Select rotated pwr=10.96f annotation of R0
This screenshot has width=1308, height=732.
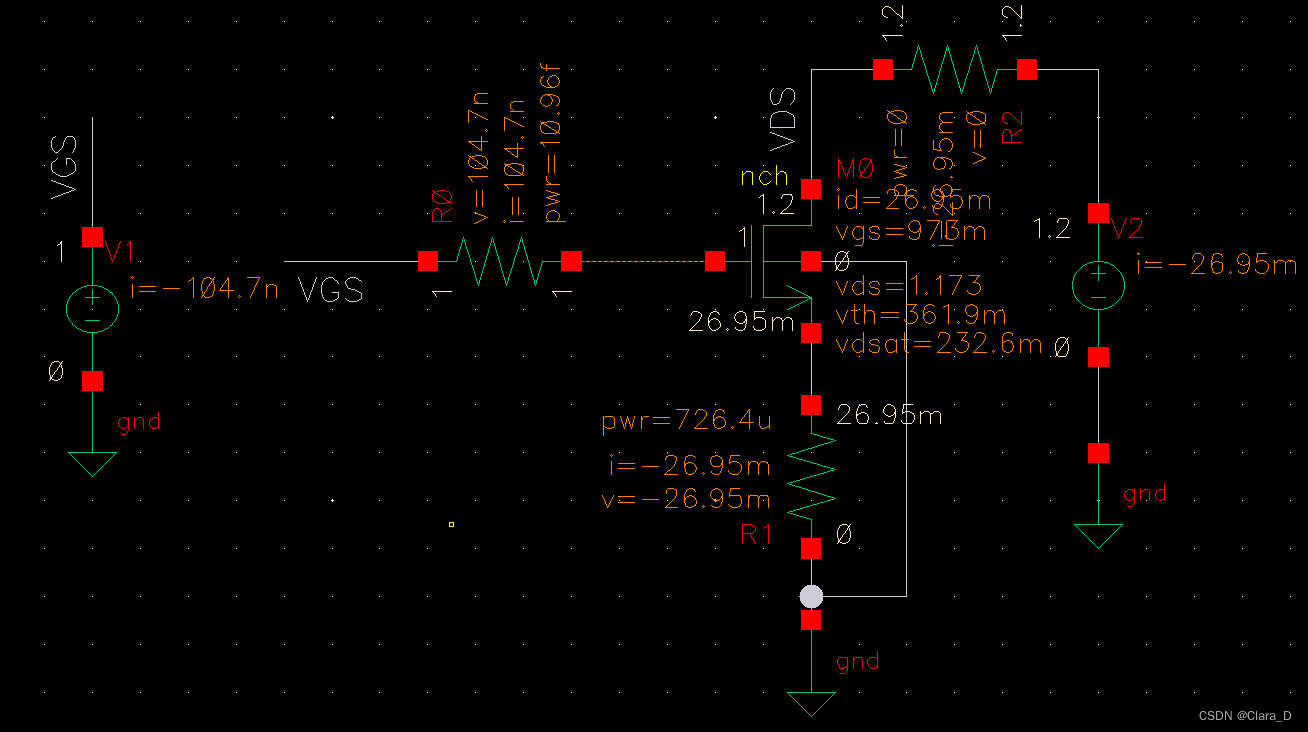pos(553,143)
